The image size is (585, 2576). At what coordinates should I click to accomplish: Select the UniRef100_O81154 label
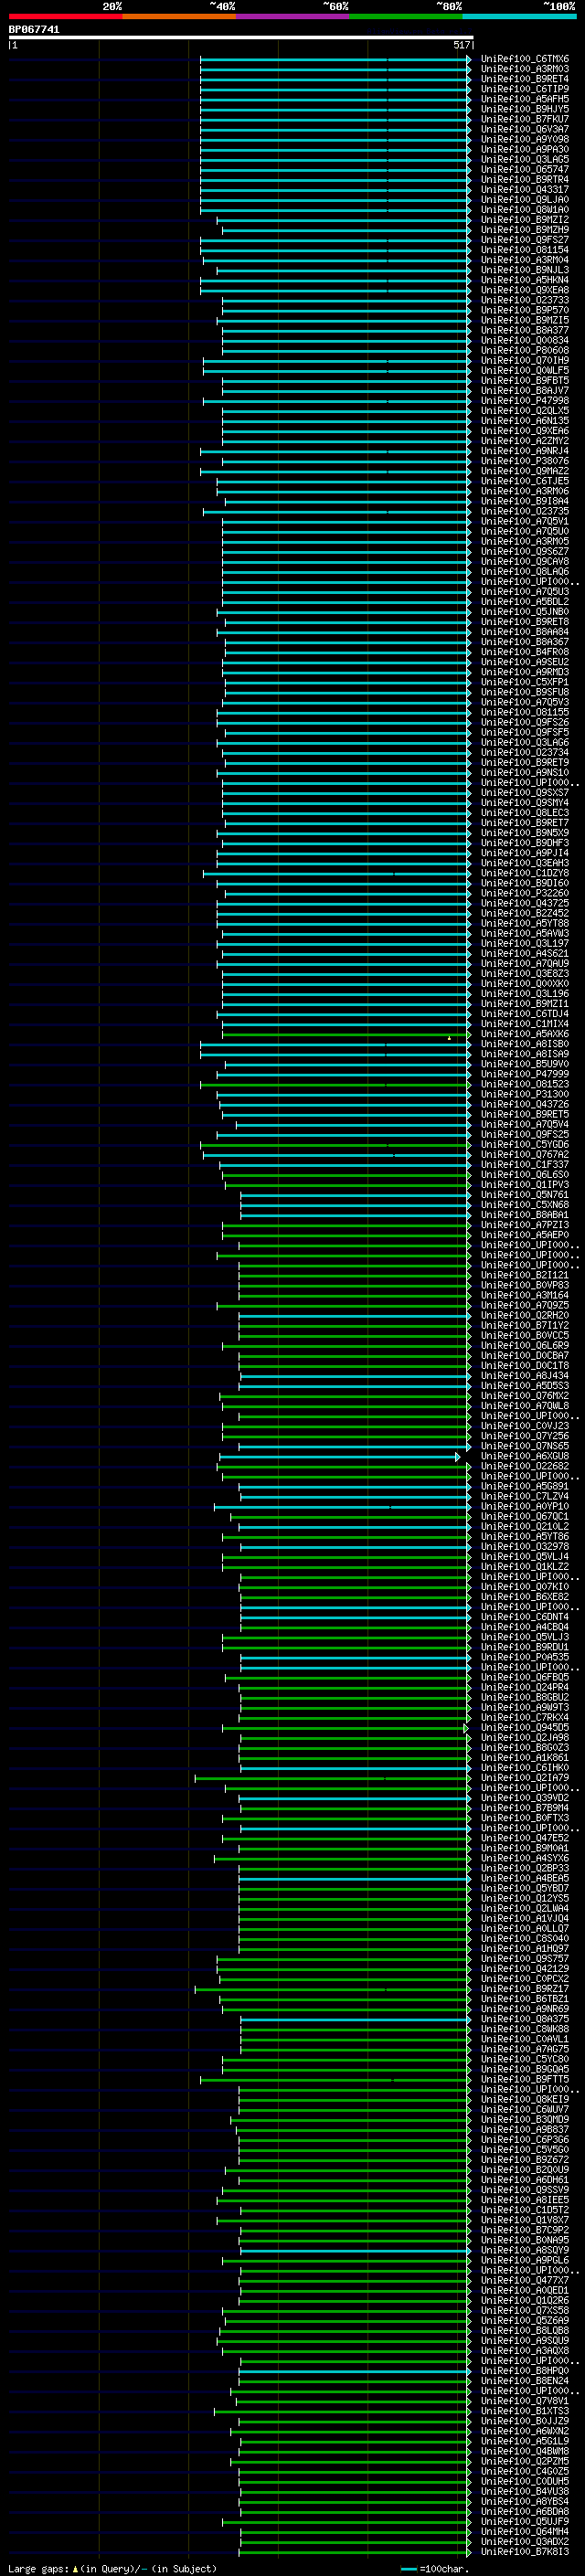(524, 250)
